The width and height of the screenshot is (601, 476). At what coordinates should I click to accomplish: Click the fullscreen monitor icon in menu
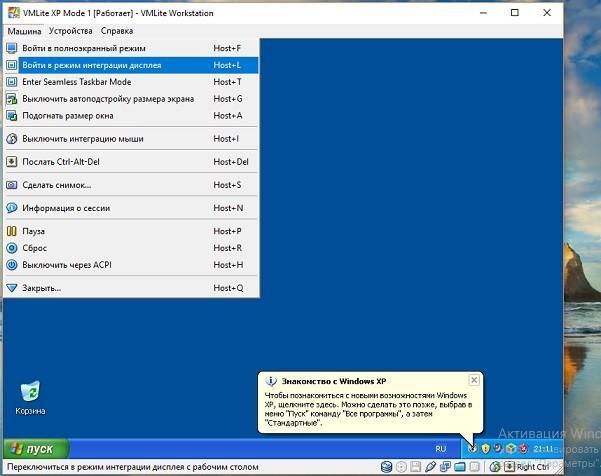[12, 48]
